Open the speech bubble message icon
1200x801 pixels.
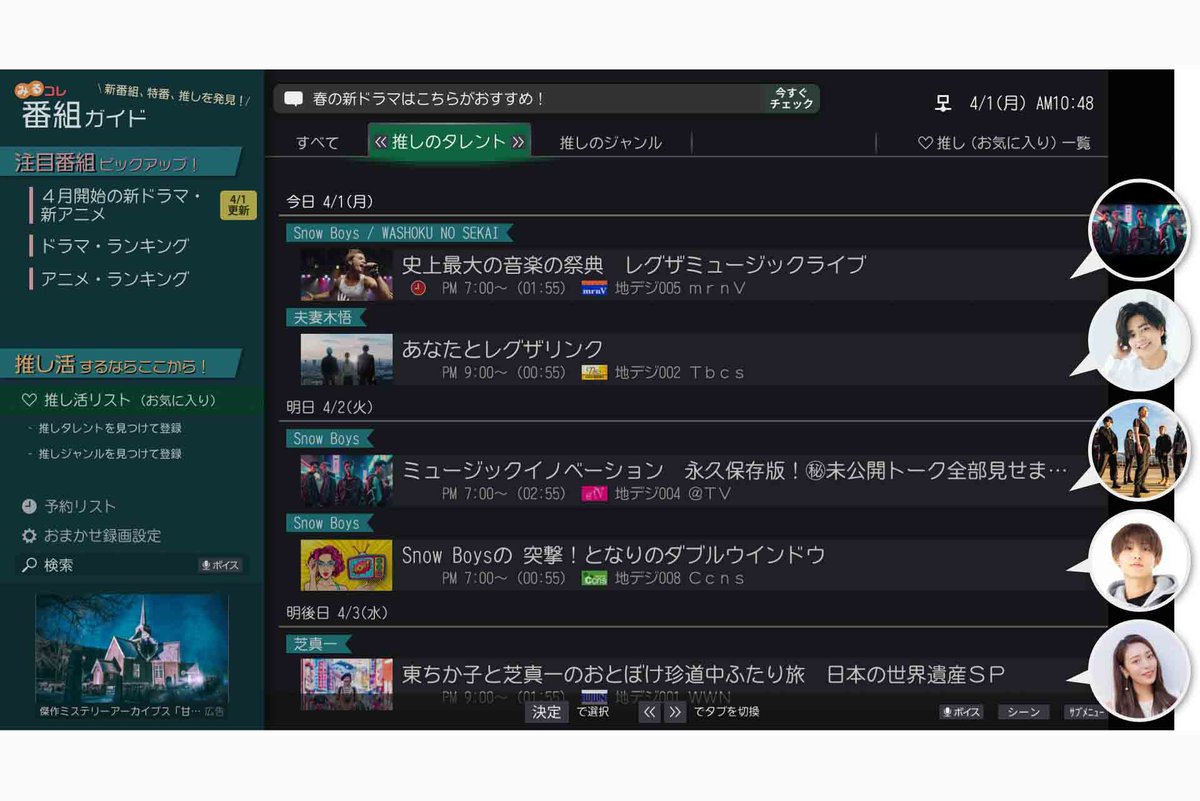pyautogui.click(x=293, y=99)
